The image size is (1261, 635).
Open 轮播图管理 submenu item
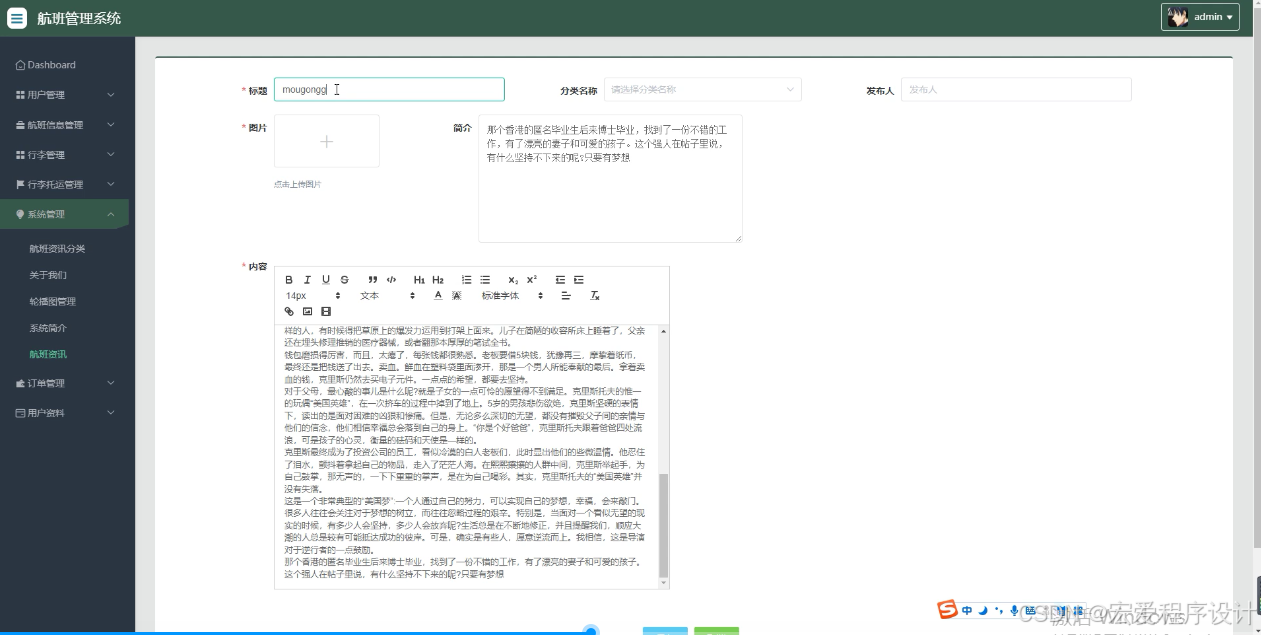click(52, 301)
